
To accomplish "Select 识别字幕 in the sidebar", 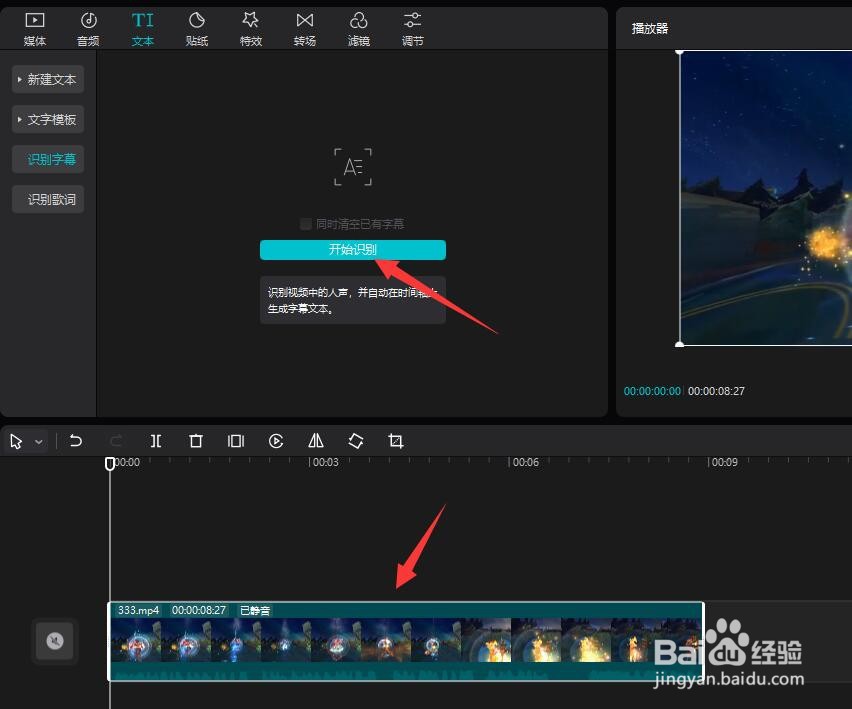I will (48, 159).
